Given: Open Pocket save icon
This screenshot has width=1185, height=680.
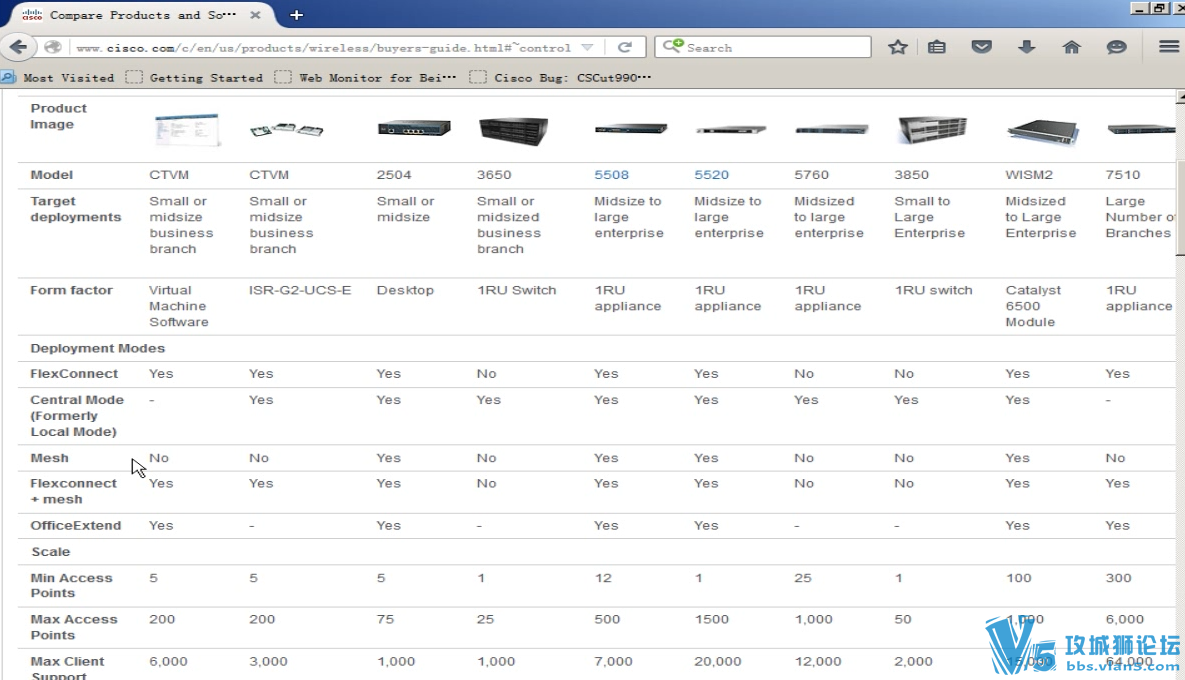Looking at the screenshot, I should [981, 47].
